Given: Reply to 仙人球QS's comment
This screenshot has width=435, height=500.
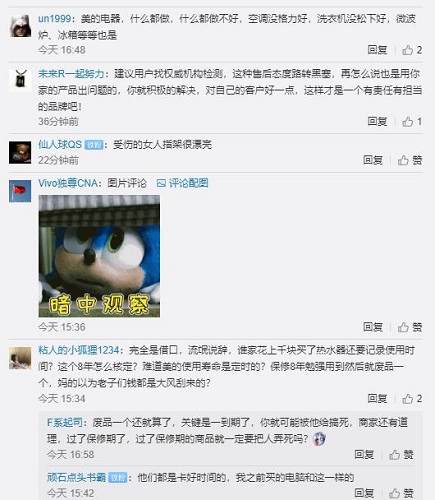Looking at the screenshot, I should [x=373, y=160].
